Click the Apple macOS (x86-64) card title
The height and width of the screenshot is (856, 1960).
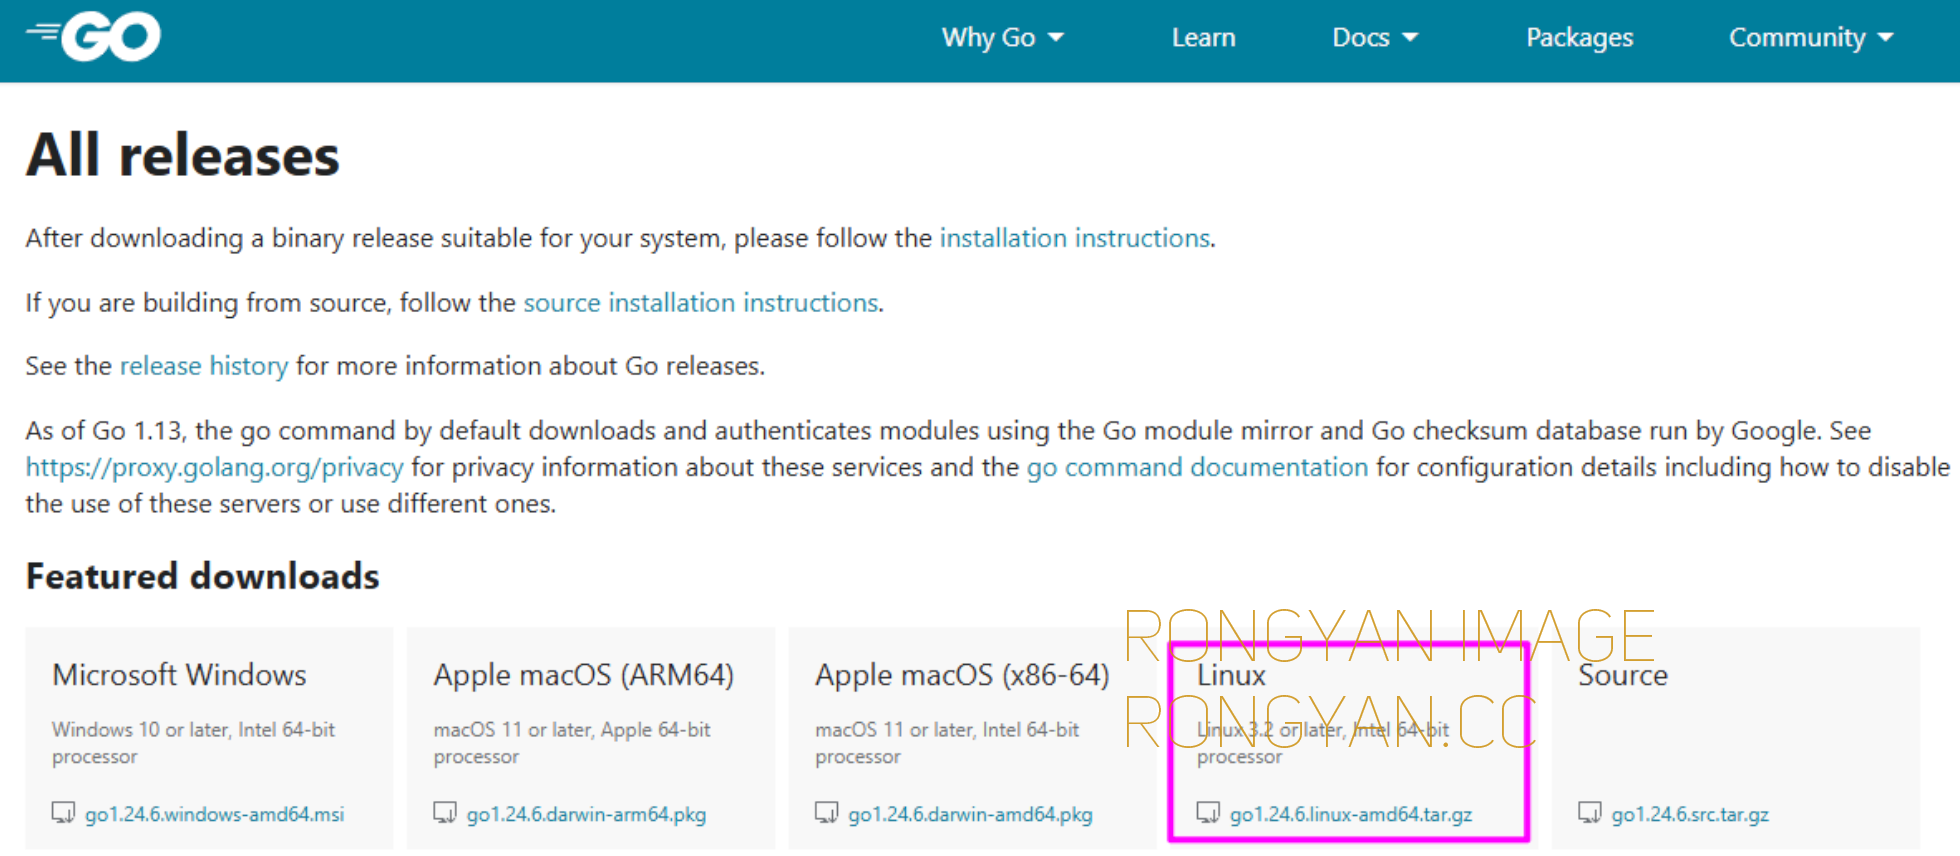pos(962,676)
